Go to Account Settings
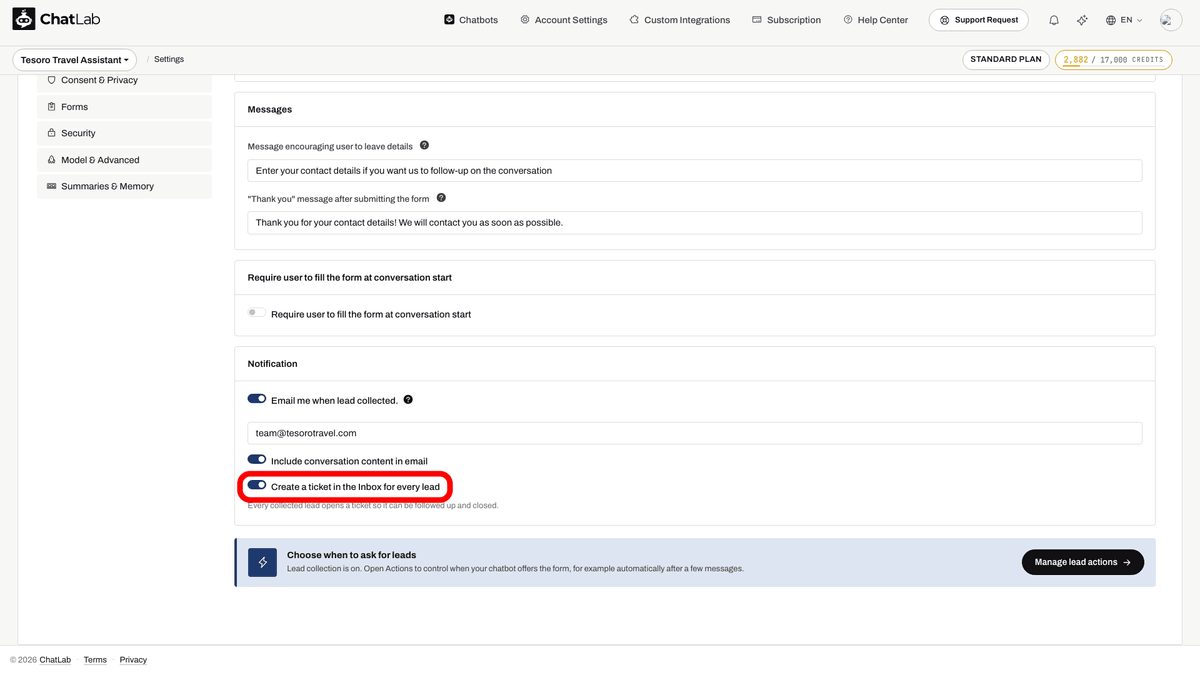 click(x=564, y=20)
